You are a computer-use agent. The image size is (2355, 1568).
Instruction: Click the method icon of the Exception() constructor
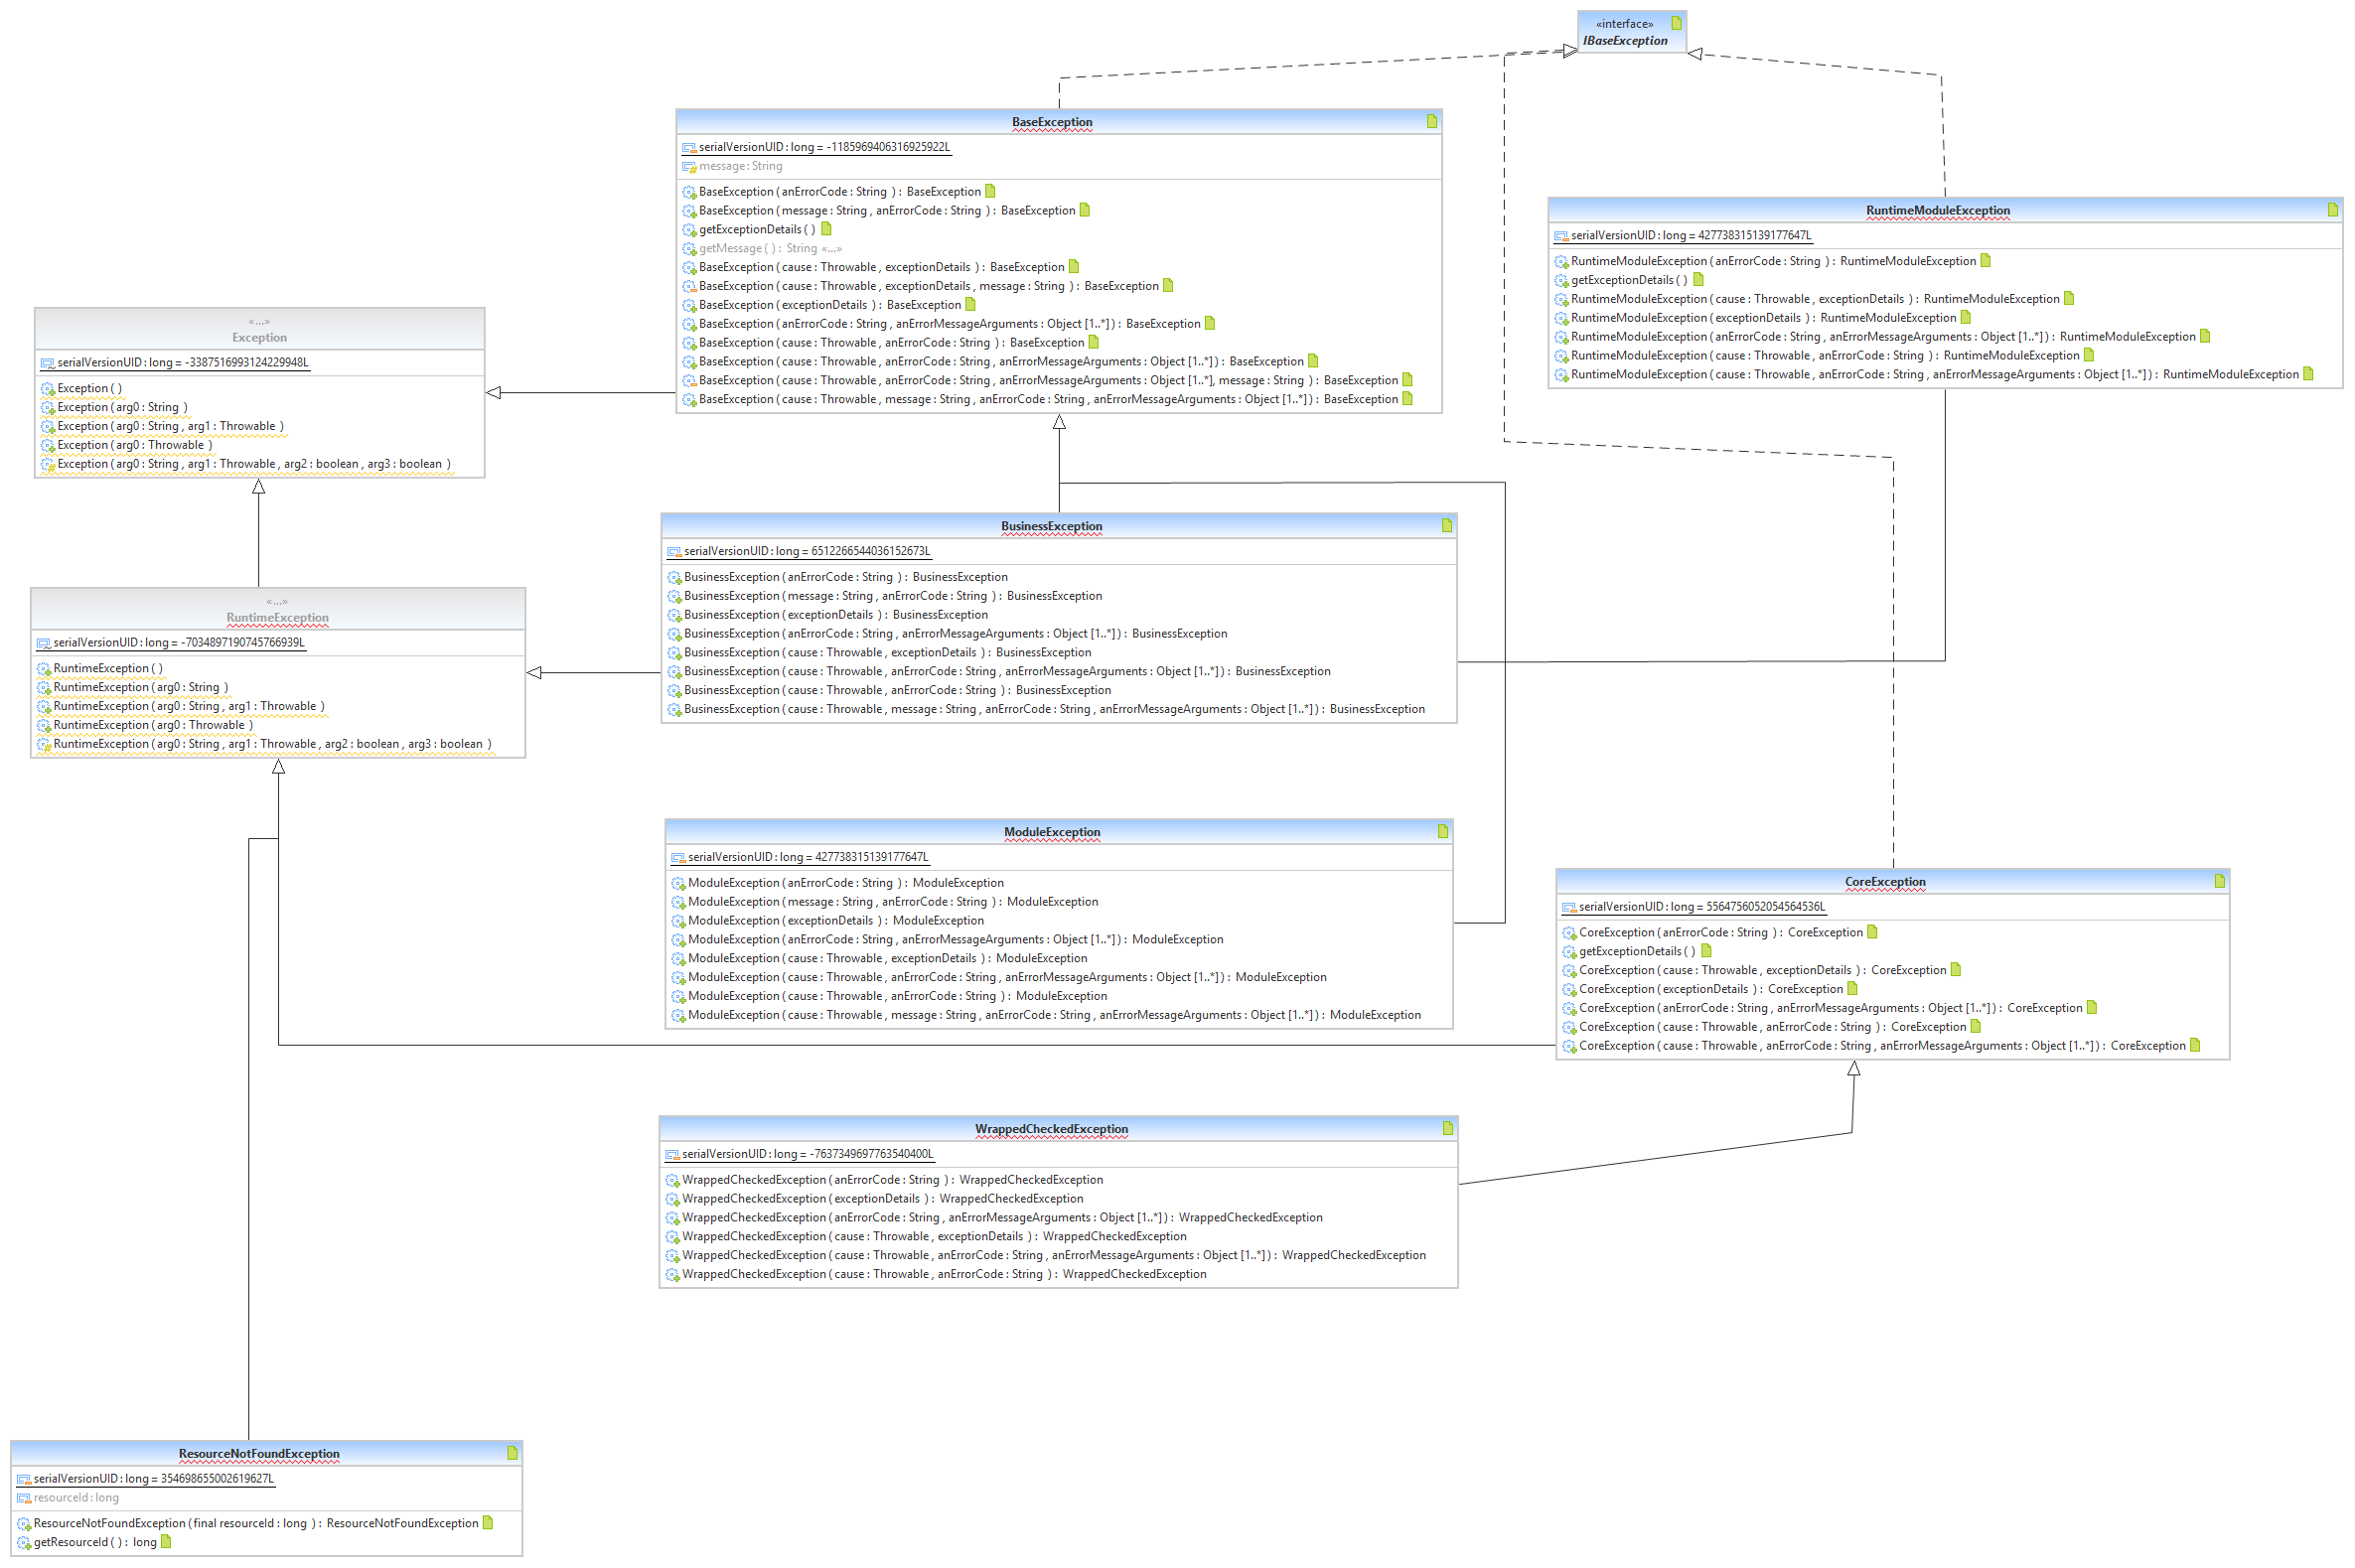tap(47, 389)
